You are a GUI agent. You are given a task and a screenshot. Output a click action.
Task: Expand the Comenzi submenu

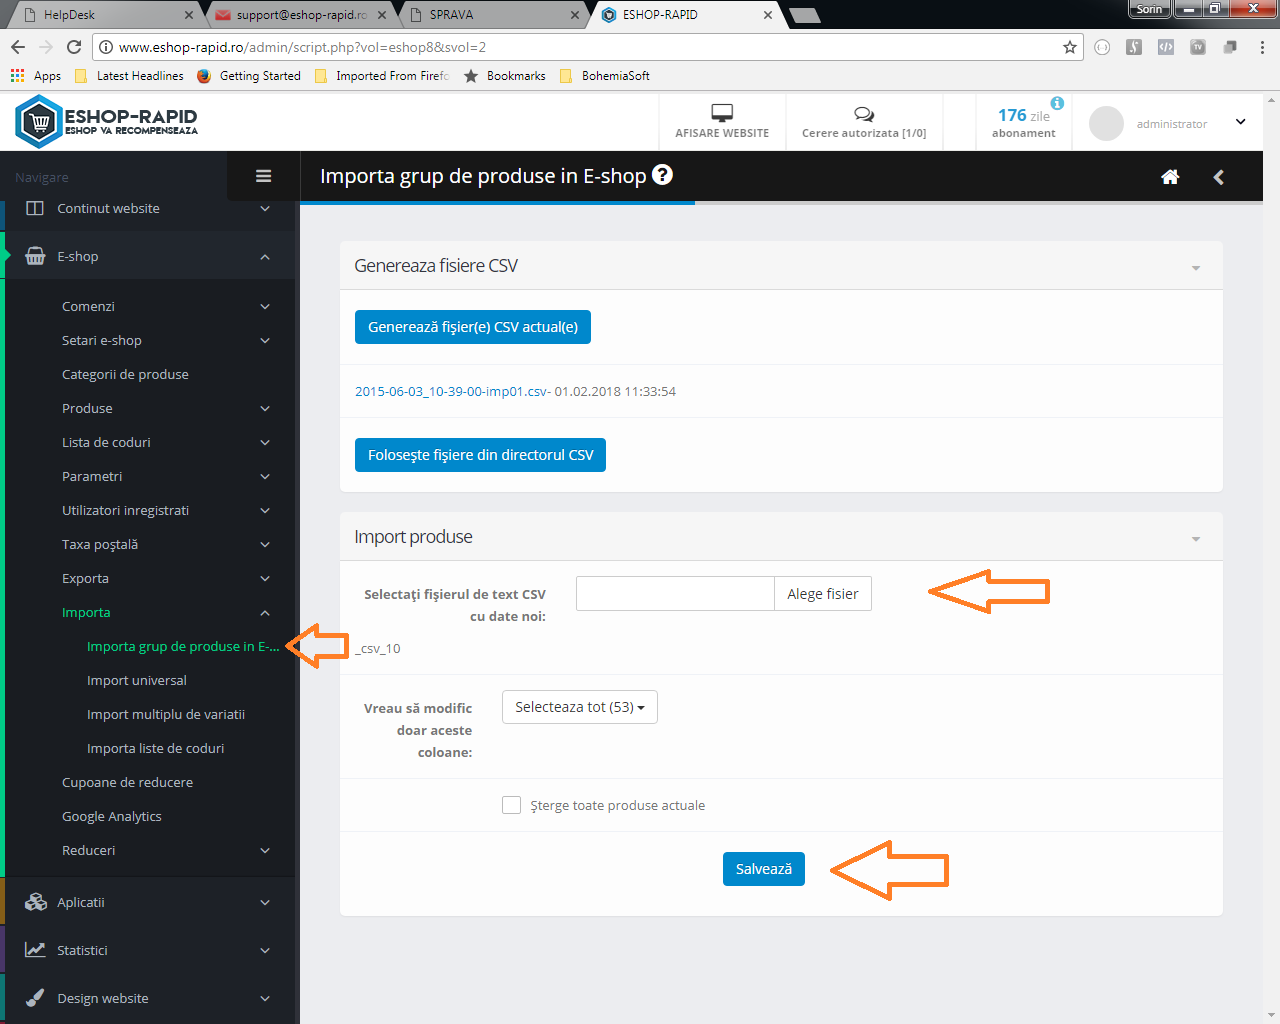pyautogui.click(x=265, y=306)
